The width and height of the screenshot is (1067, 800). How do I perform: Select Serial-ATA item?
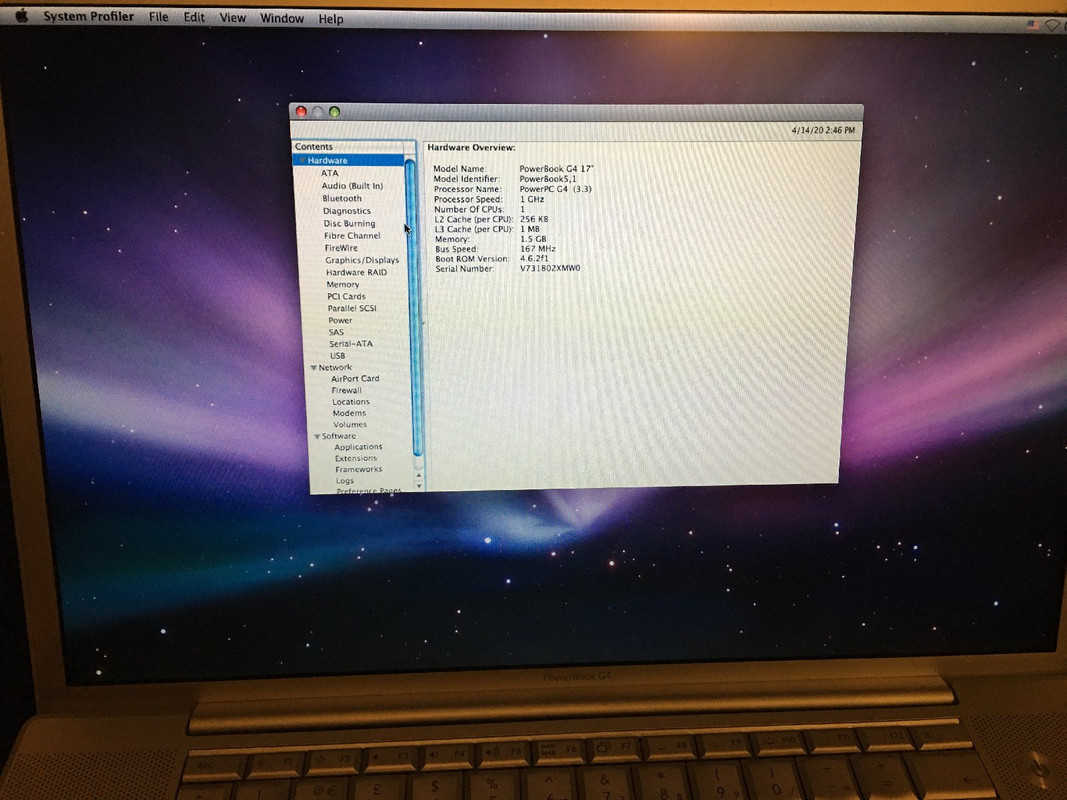point(350,344)
